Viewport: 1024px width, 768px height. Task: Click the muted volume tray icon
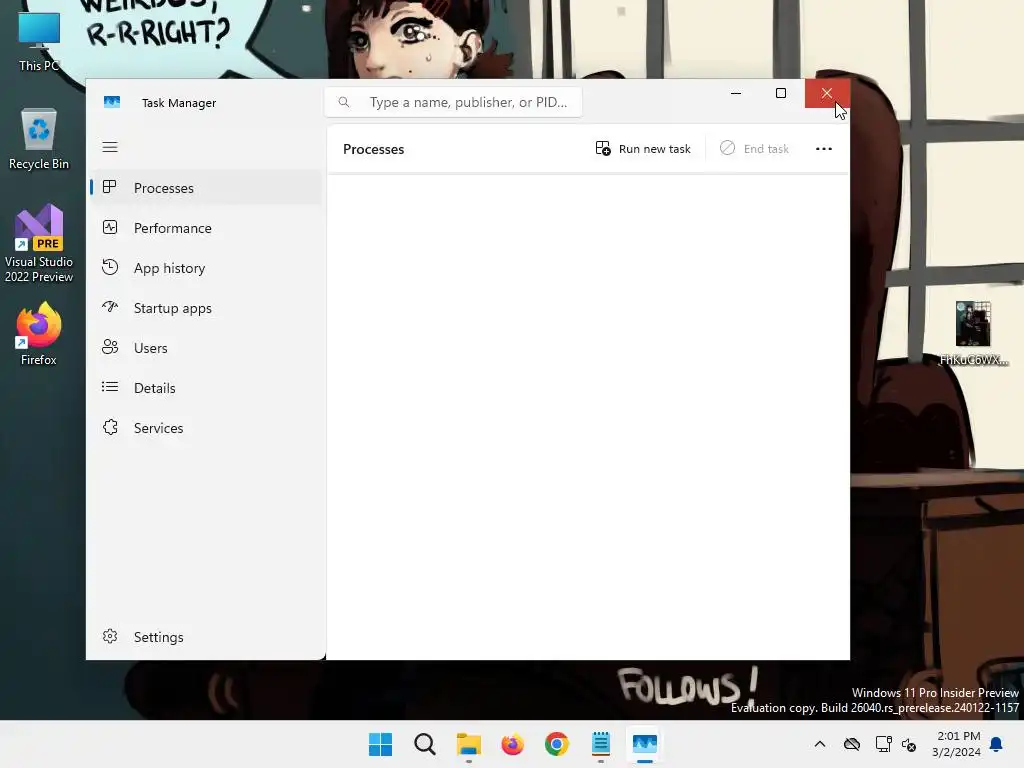(x=908, y=744)
